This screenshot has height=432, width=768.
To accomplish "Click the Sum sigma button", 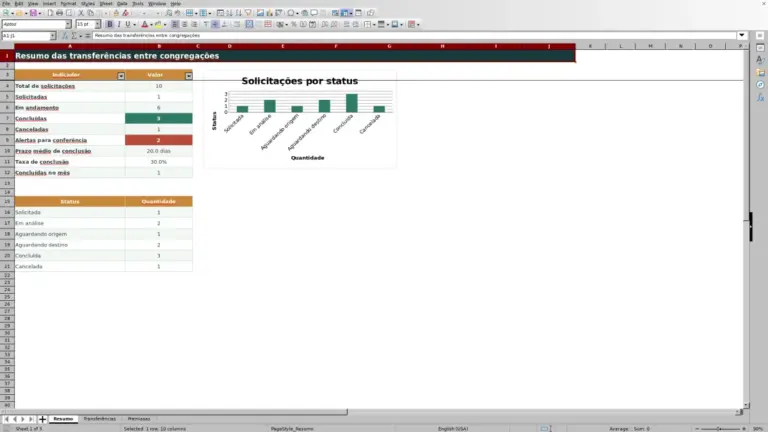I will 74,36.
